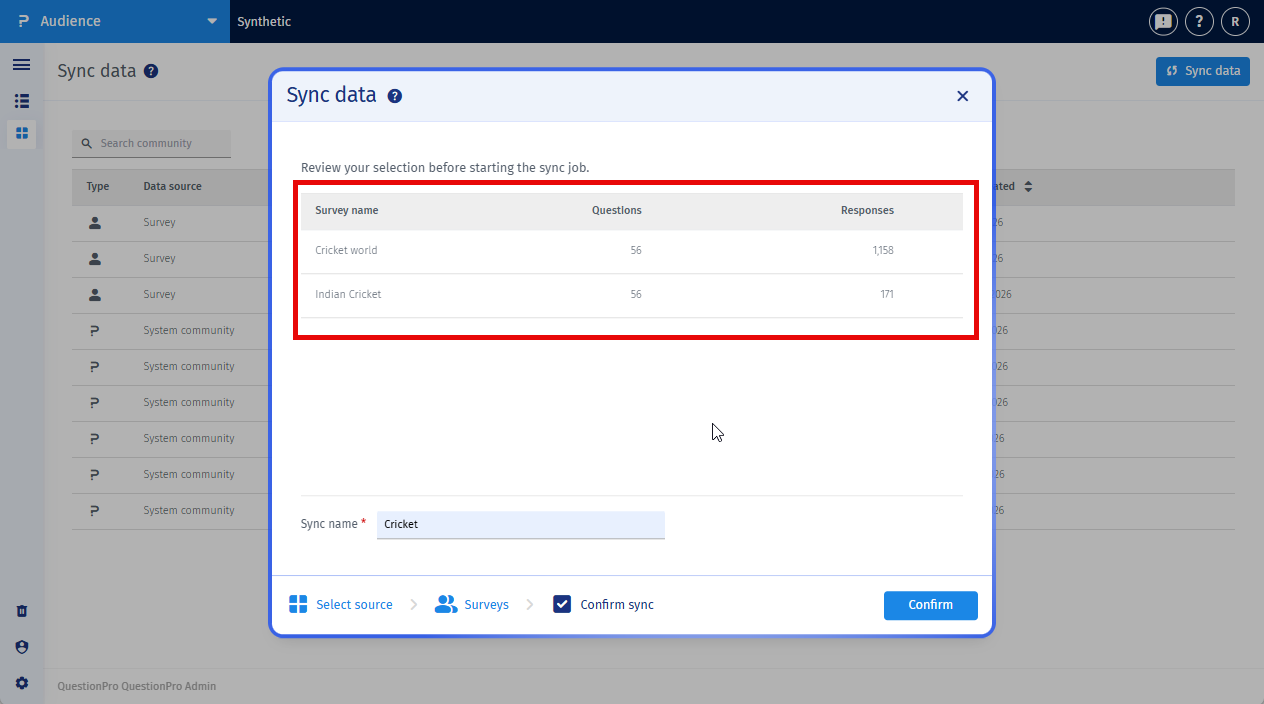
Task: Click QuestionPro Admin footer text
Action: tap(137, 686)
